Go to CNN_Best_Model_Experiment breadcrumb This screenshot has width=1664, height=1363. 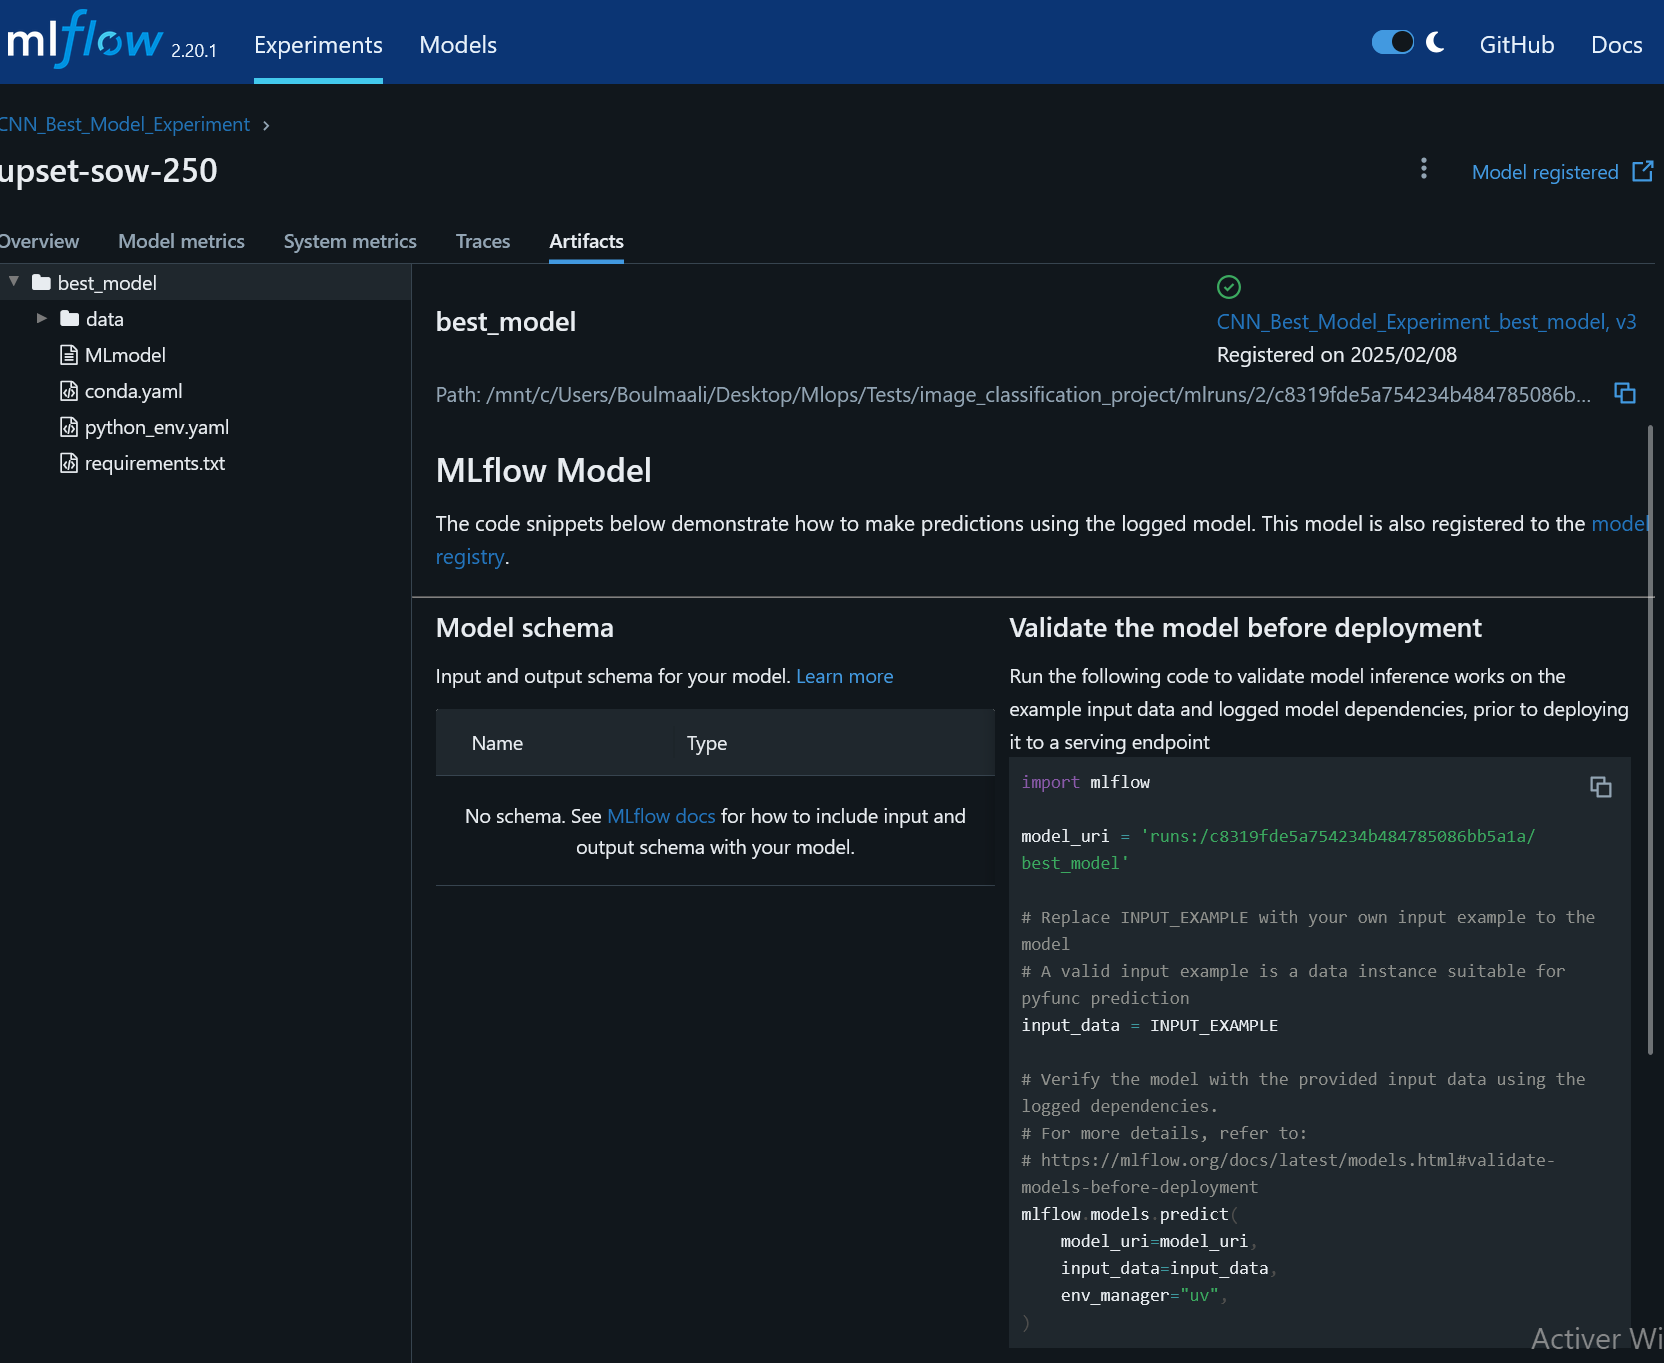tap(125, 124)
